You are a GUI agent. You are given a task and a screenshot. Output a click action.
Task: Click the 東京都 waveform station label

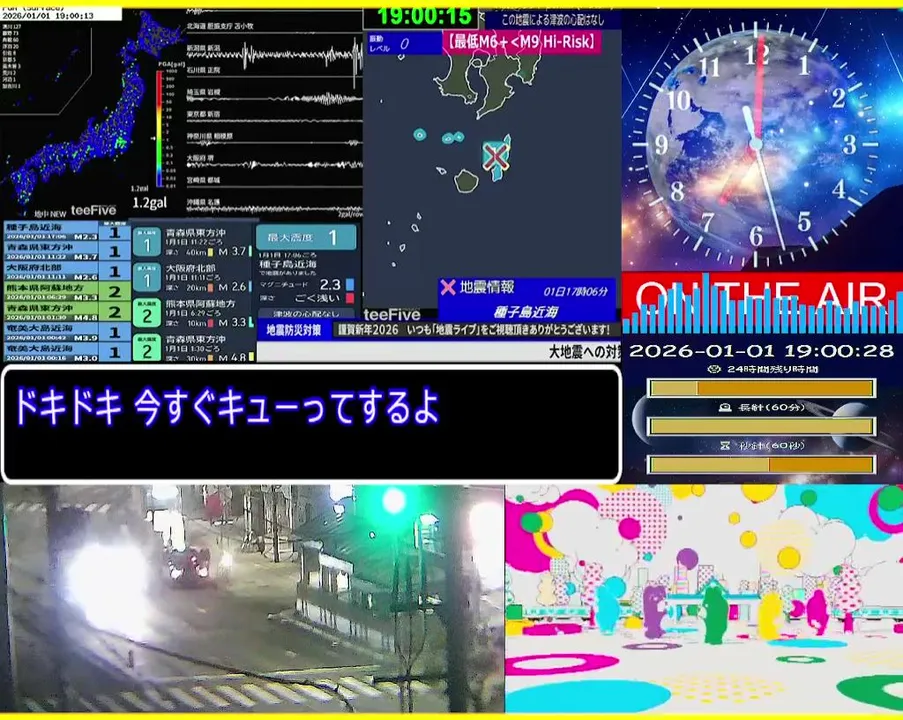(x=203, y=114)
